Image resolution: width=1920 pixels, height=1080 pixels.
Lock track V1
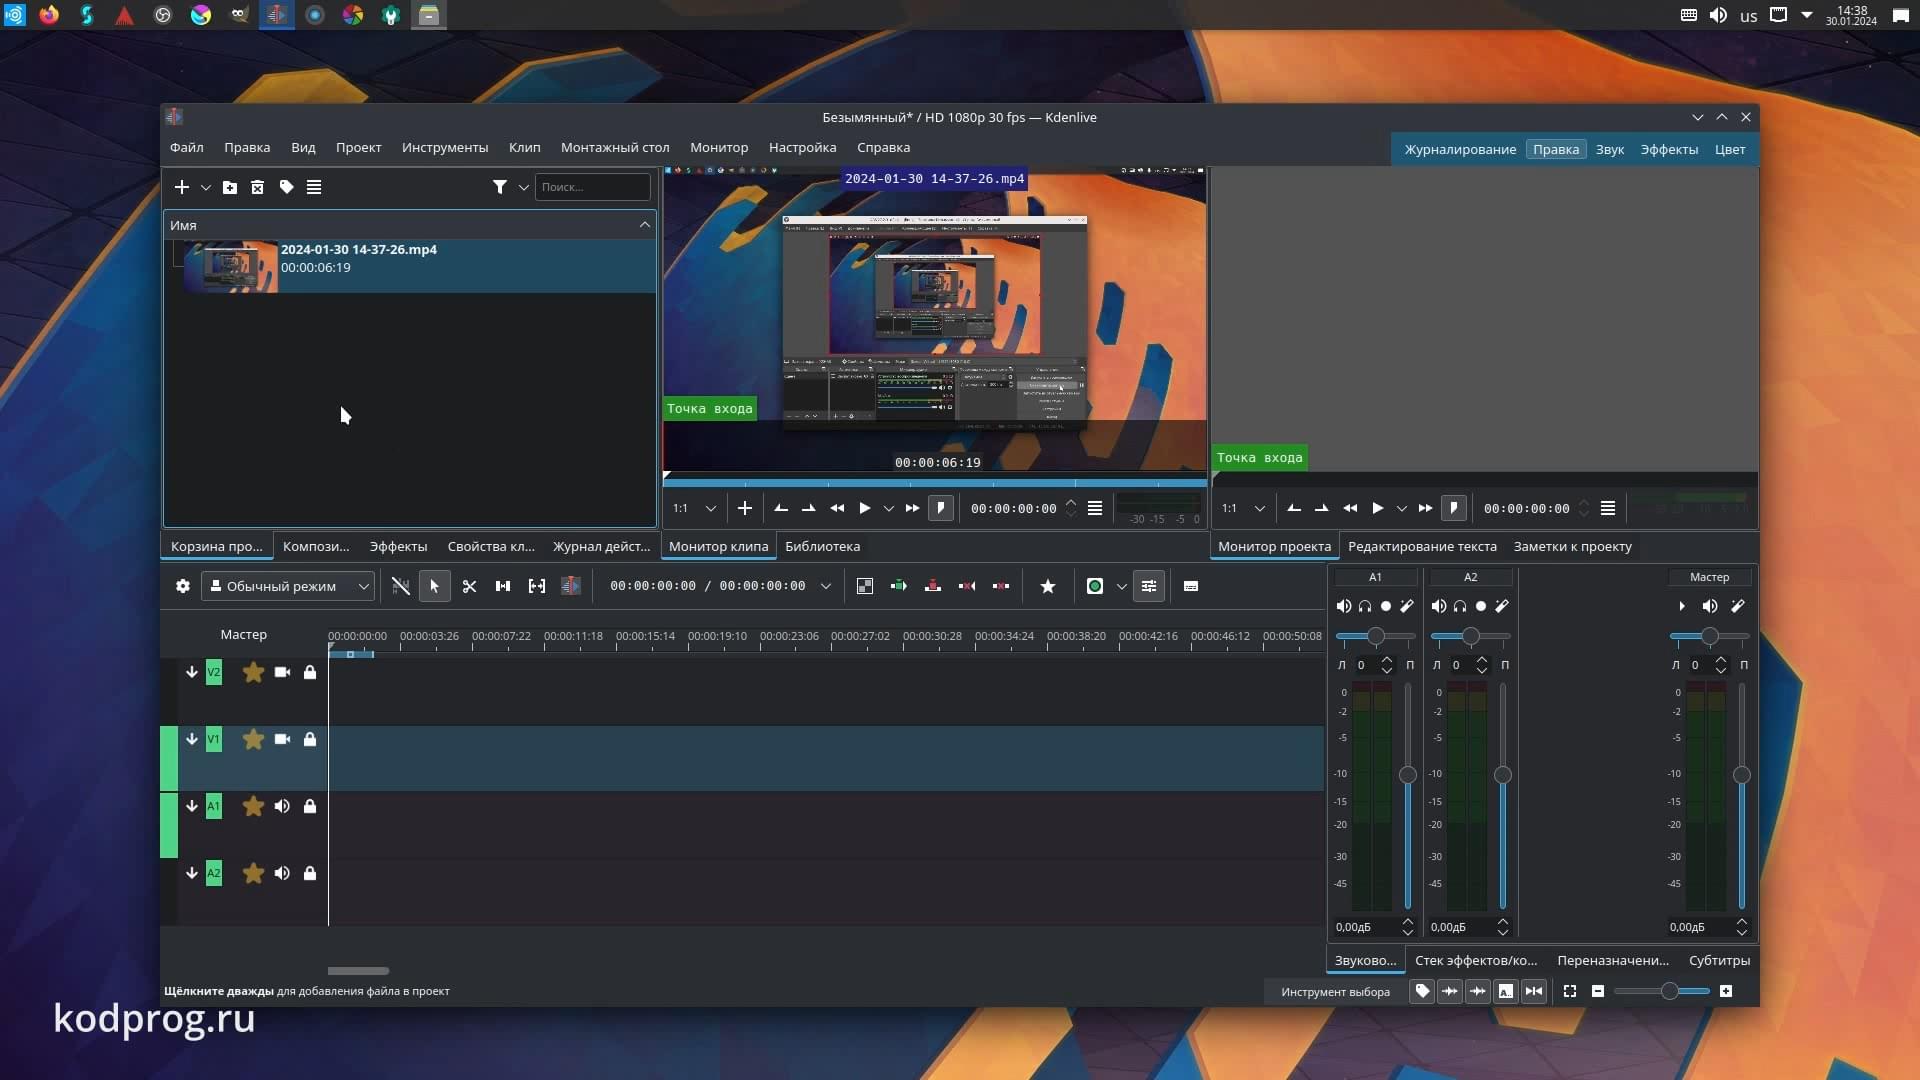point(310,740)
